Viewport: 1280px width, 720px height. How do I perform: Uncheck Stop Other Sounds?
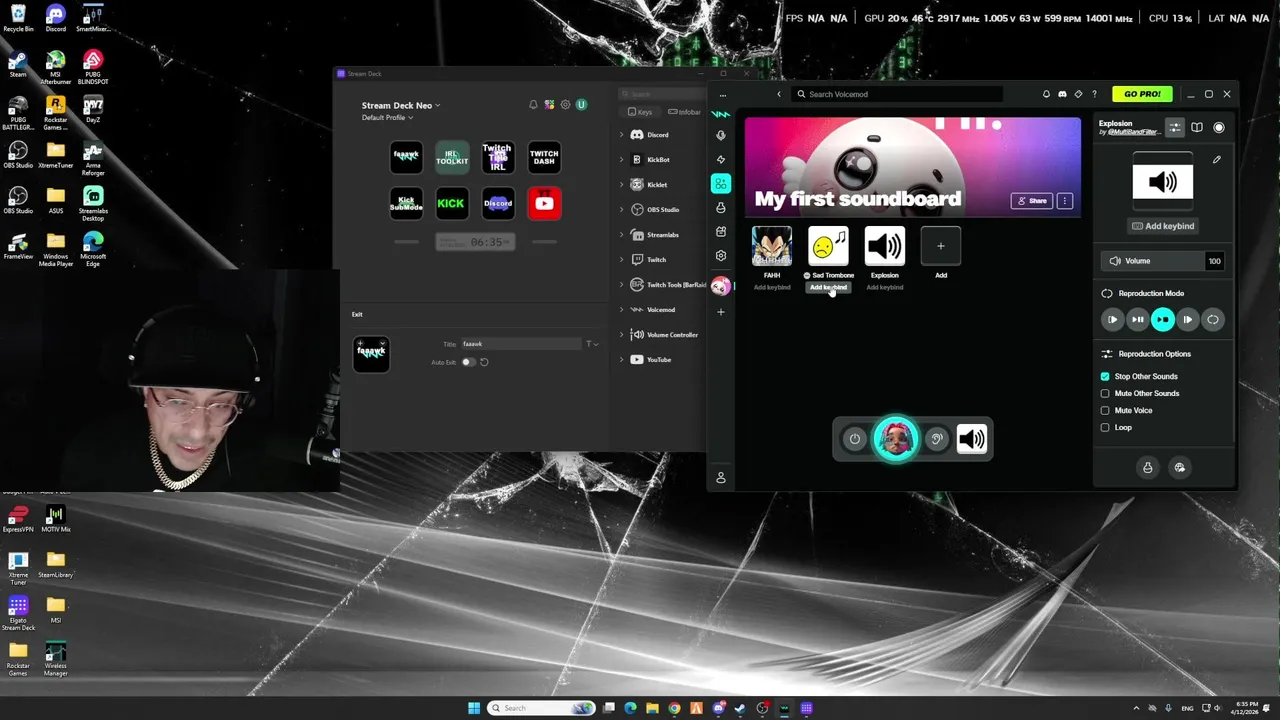pos(1105,376)
